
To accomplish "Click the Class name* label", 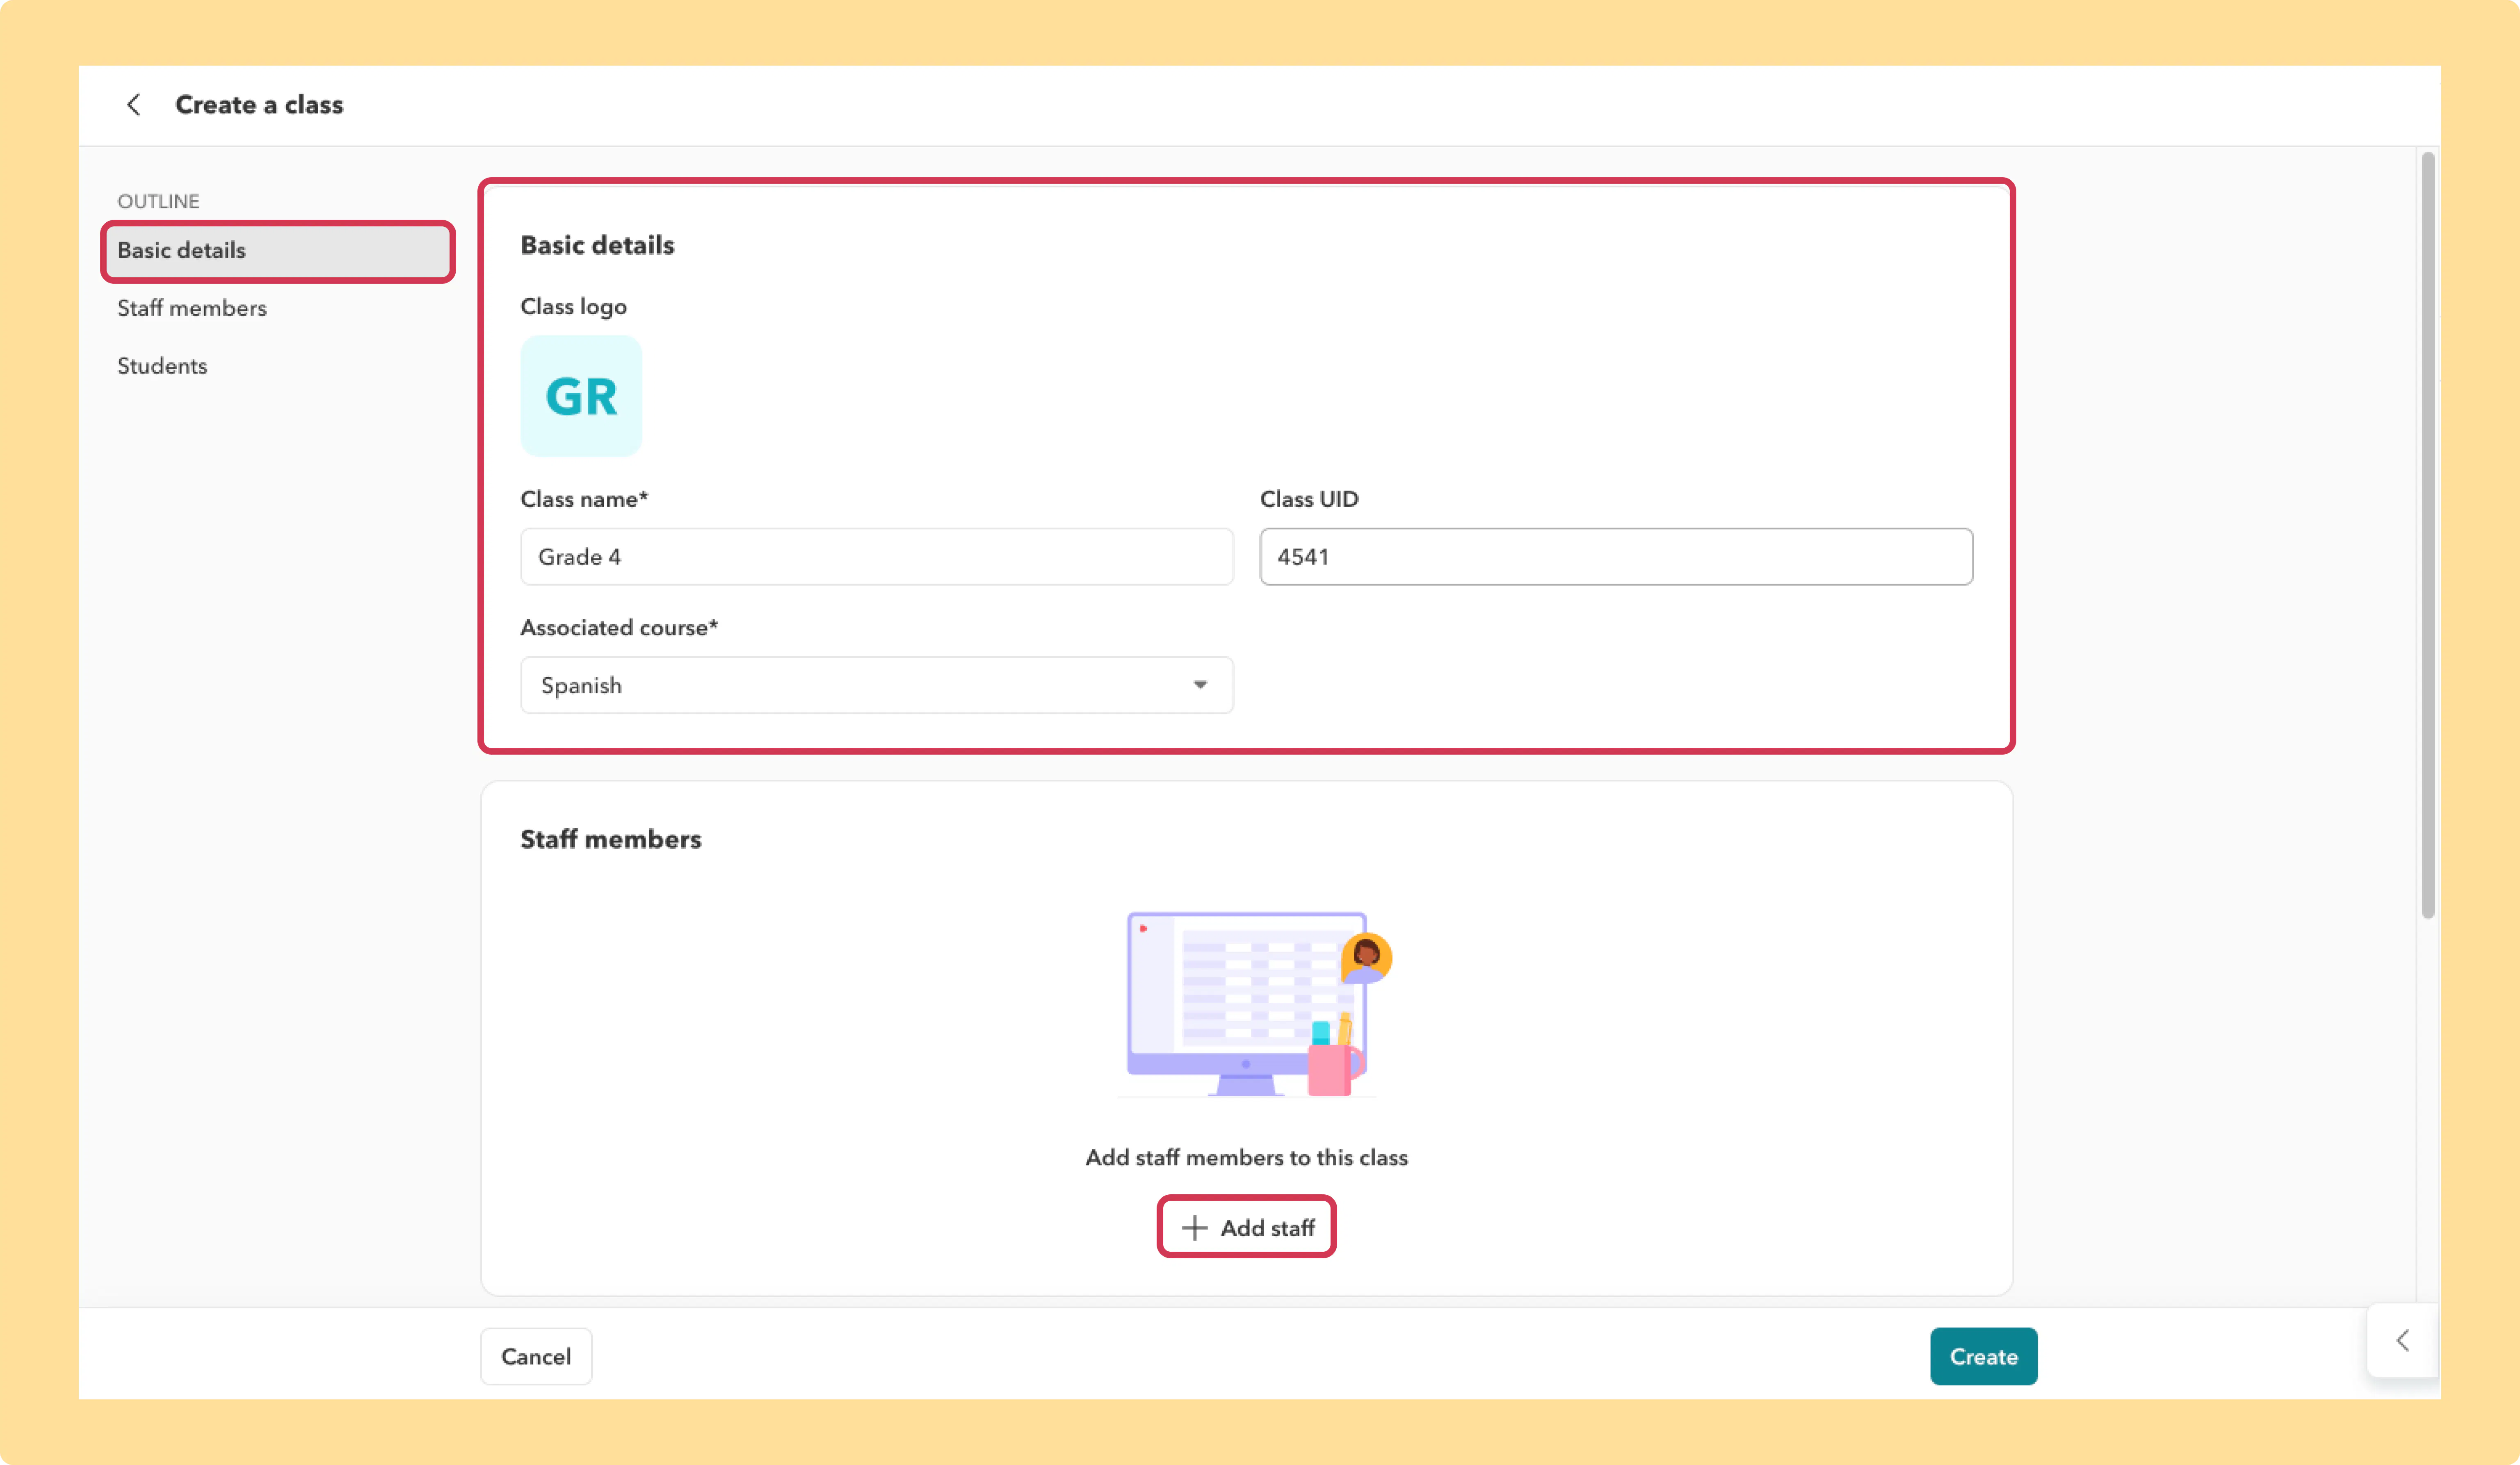I will pos(584,499).
